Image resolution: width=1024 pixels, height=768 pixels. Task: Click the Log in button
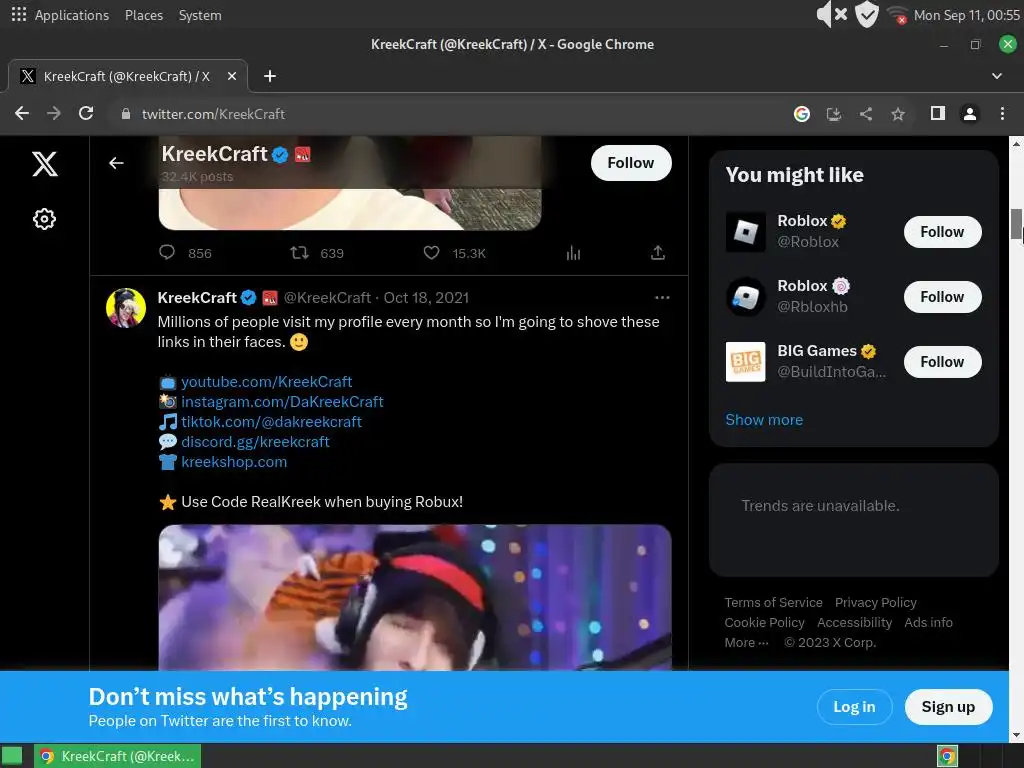tap(854, 707)
